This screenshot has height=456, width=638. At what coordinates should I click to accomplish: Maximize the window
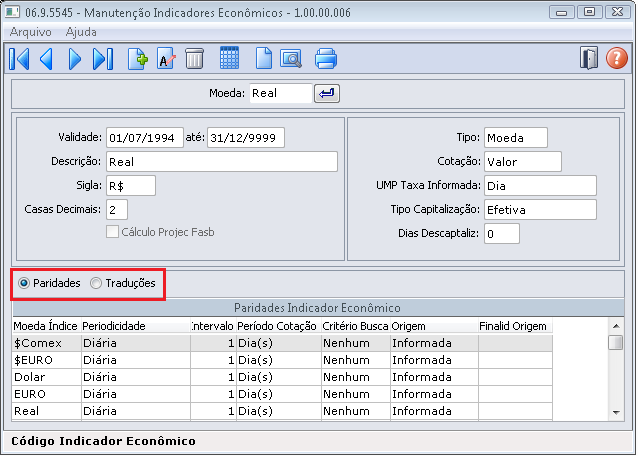589,12
